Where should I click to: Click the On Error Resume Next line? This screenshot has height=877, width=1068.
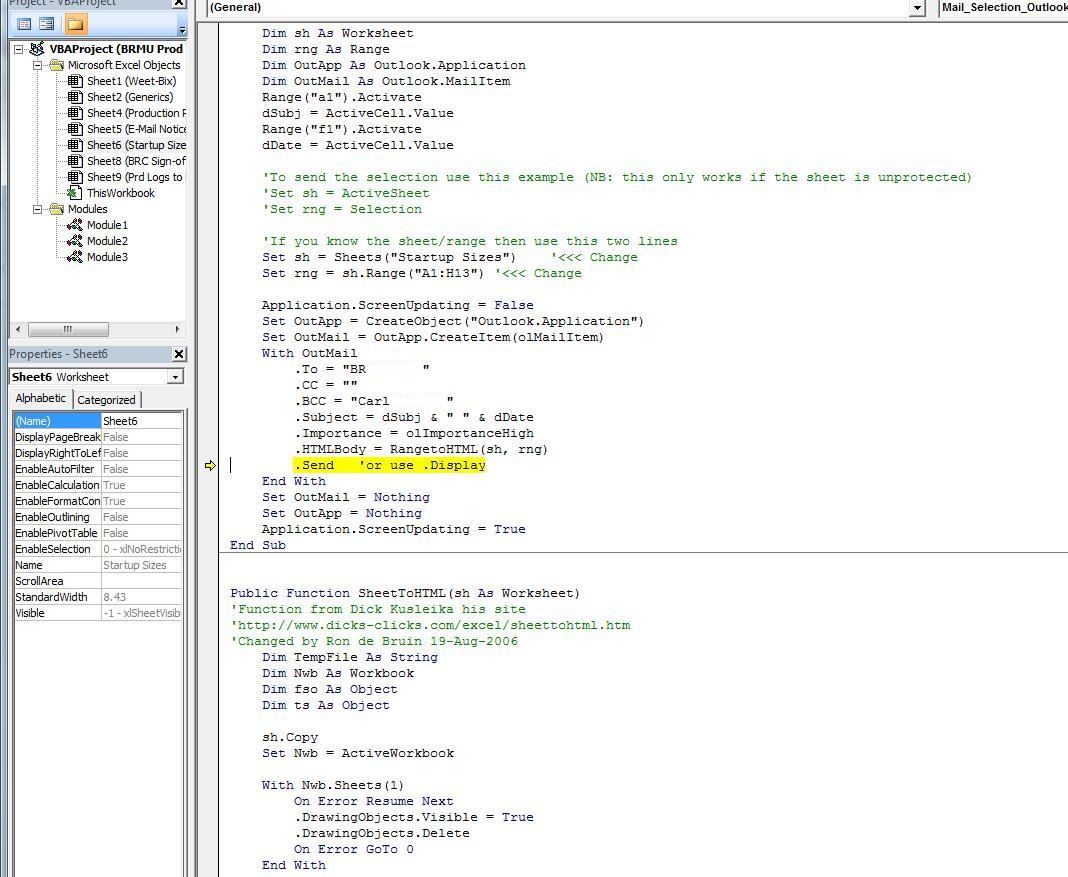[373, 801]
